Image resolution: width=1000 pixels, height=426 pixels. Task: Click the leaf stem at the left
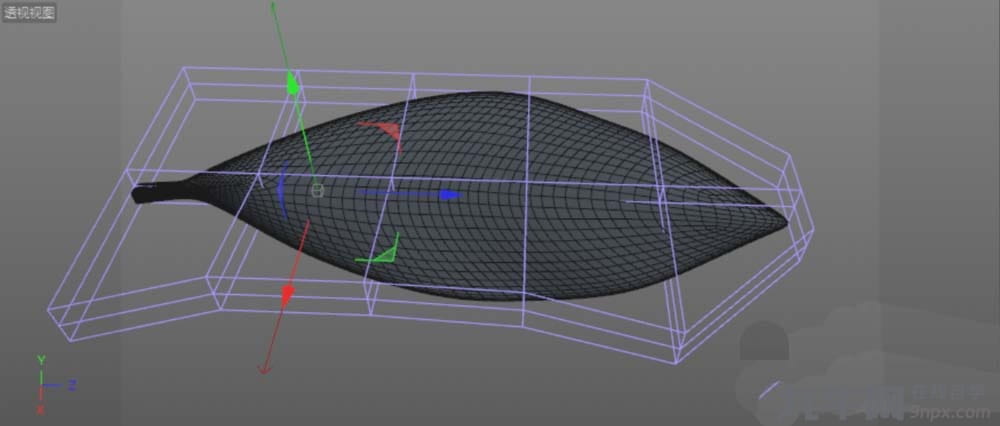(165, 191)
